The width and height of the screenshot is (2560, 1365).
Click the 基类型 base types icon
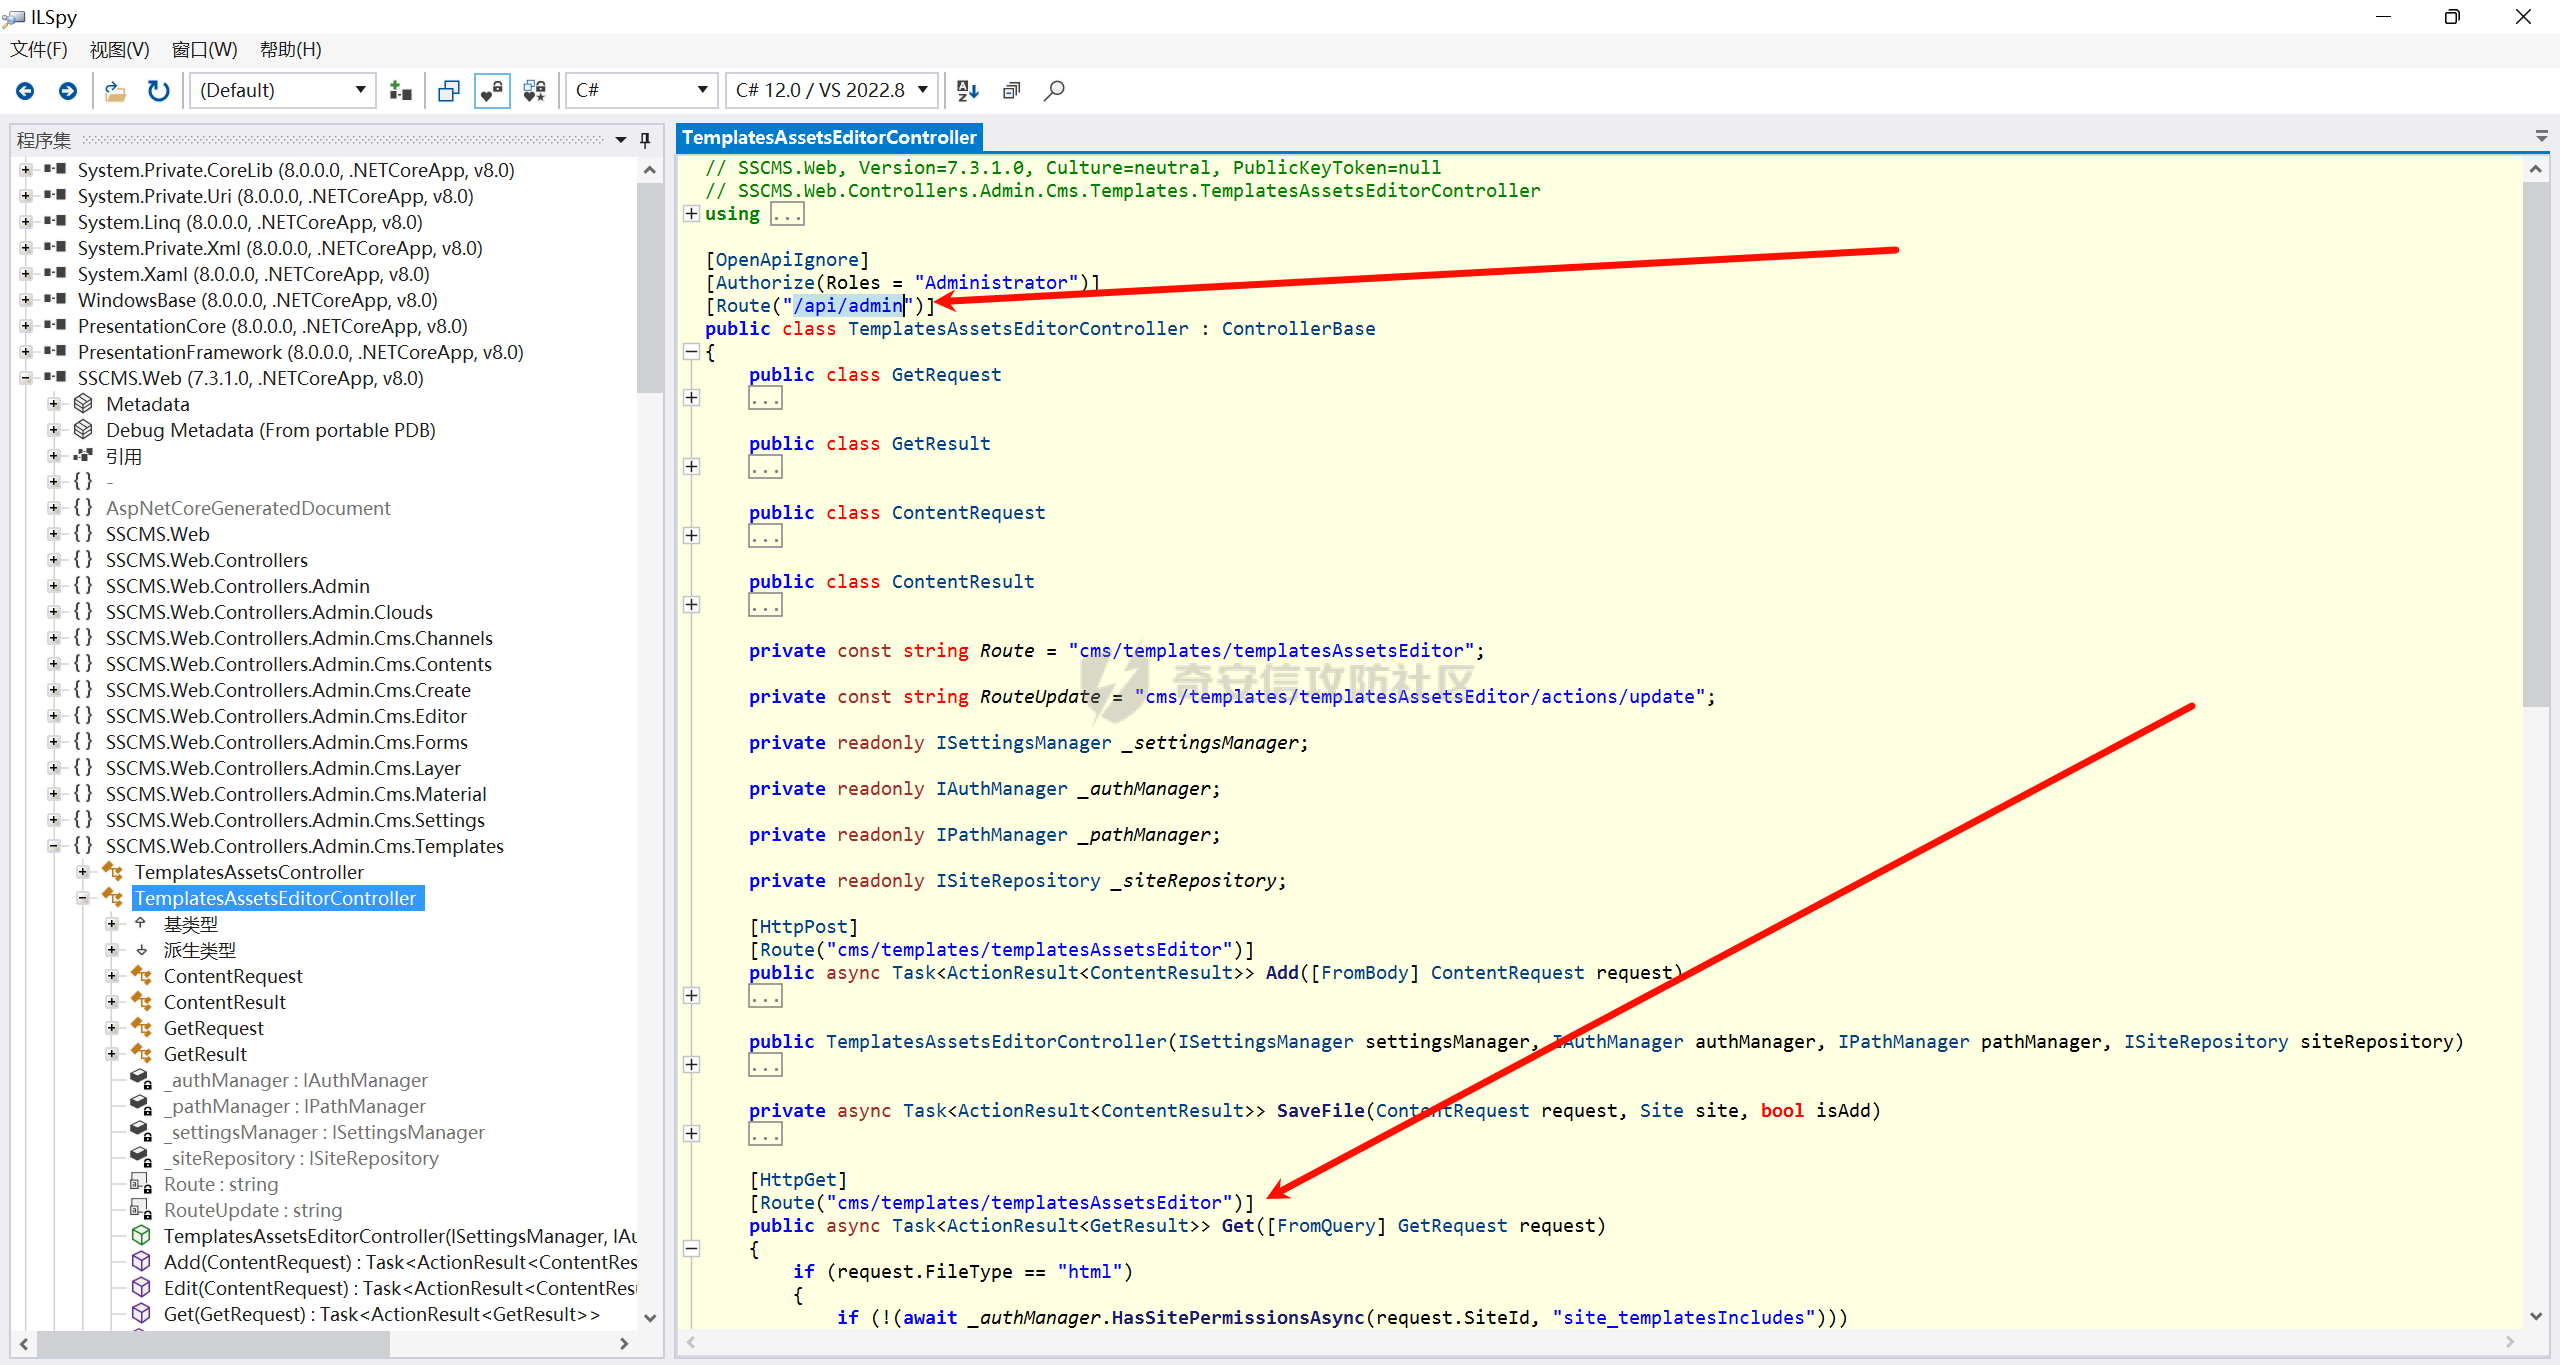(x=141, y=923)
